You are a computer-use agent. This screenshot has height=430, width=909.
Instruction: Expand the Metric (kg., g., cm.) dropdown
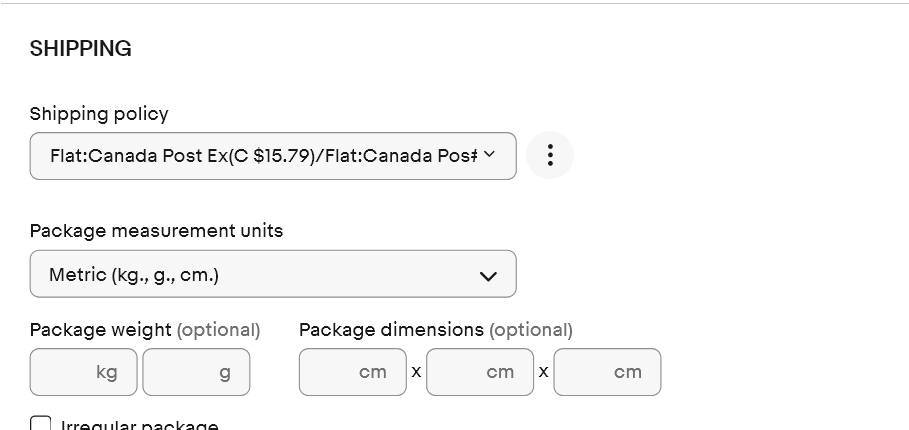coord(273,274)
